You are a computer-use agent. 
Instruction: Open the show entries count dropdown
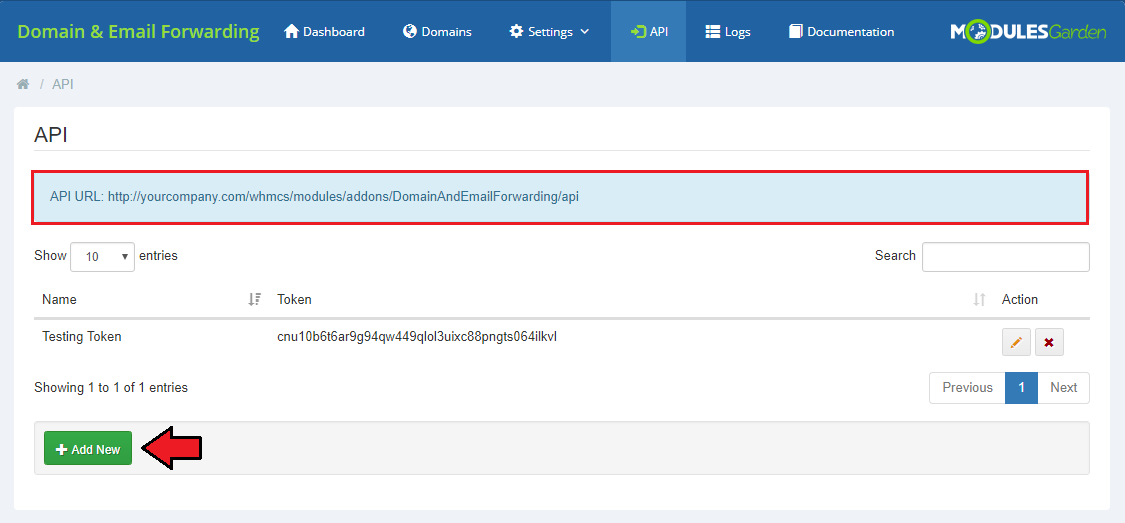tap(102, 256)
